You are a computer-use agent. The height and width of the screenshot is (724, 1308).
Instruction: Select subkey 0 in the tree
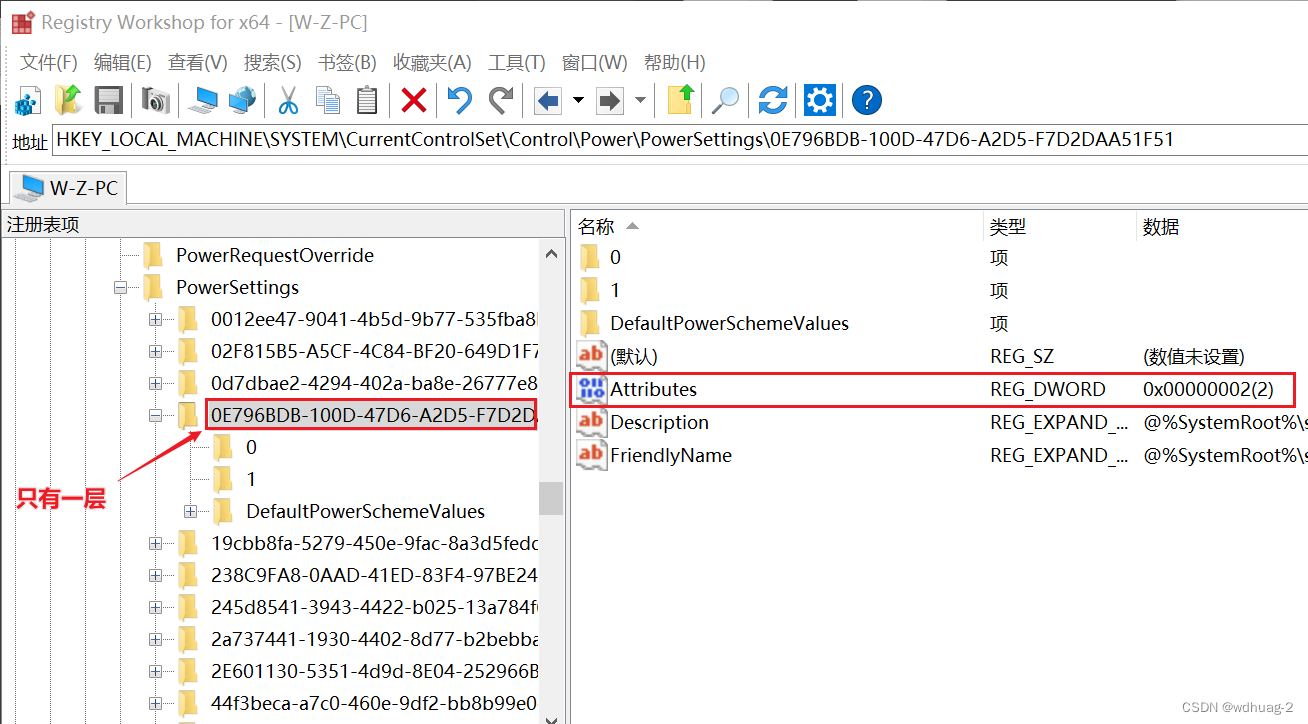click(x=250, y=447)
